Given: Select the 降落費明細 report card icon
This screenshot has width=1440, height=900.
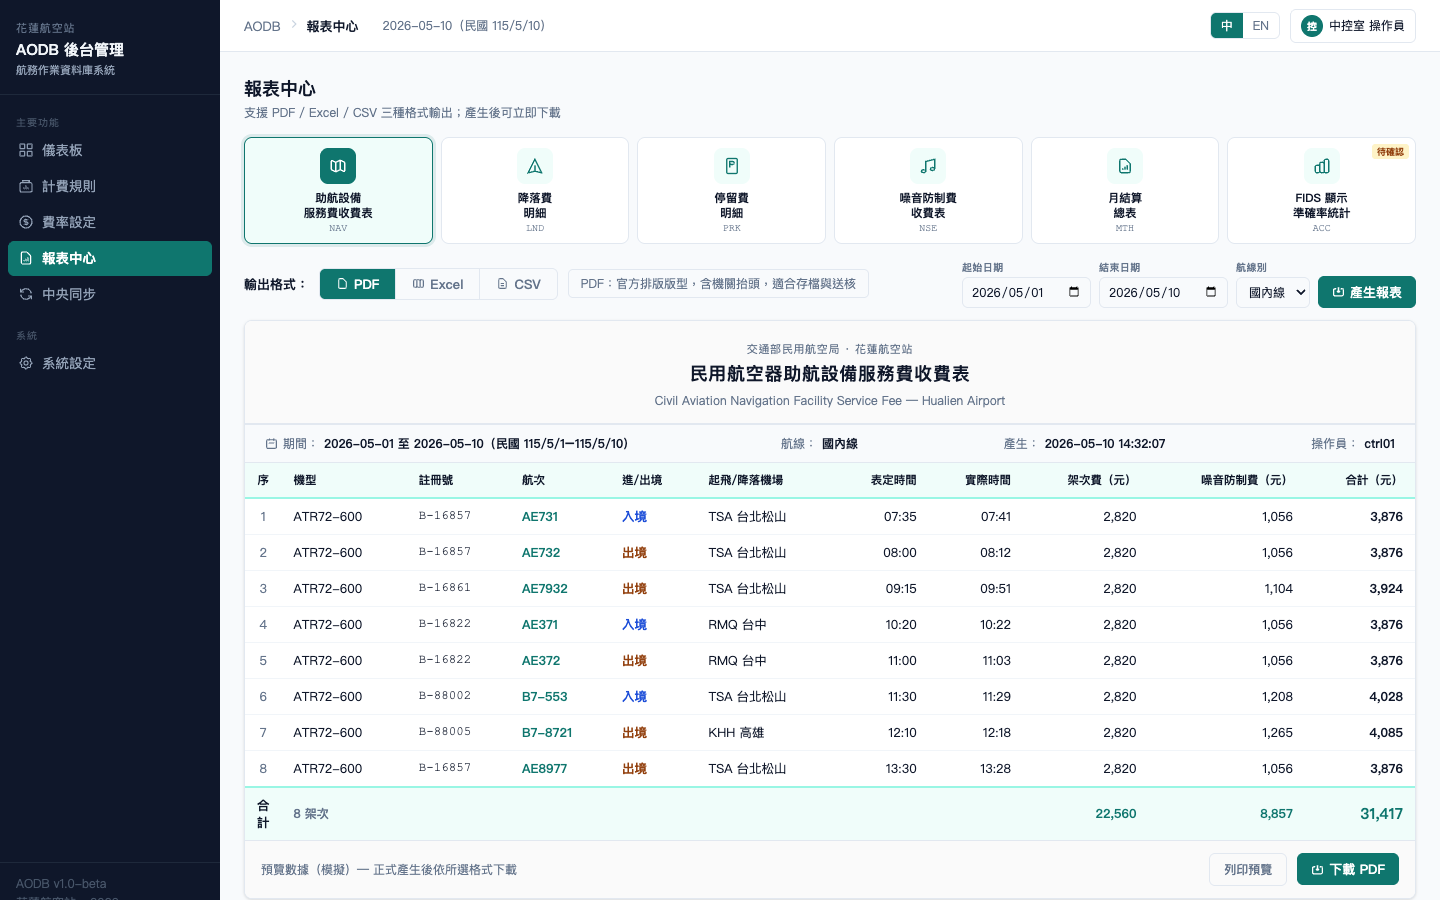Looking at the screenshot, I should pos(535,166).
